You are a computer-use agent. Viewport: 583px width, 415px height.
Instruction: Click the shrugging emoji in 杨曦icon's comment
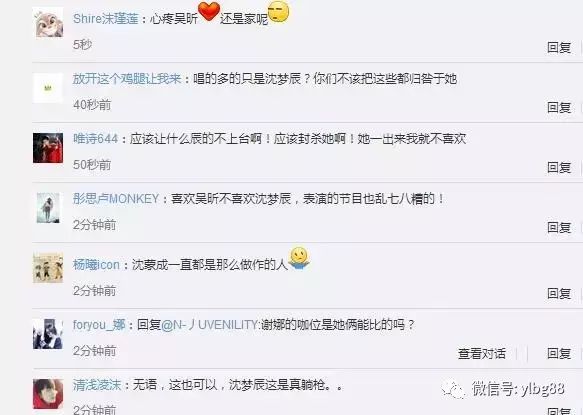click(299, 258)
